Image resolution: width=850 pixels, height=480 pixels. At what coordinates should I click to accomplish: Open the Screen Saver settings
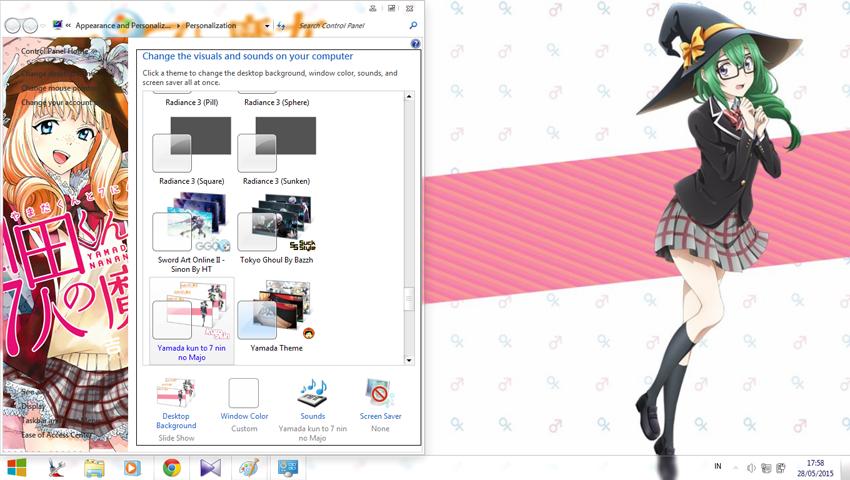pos(380,394)
